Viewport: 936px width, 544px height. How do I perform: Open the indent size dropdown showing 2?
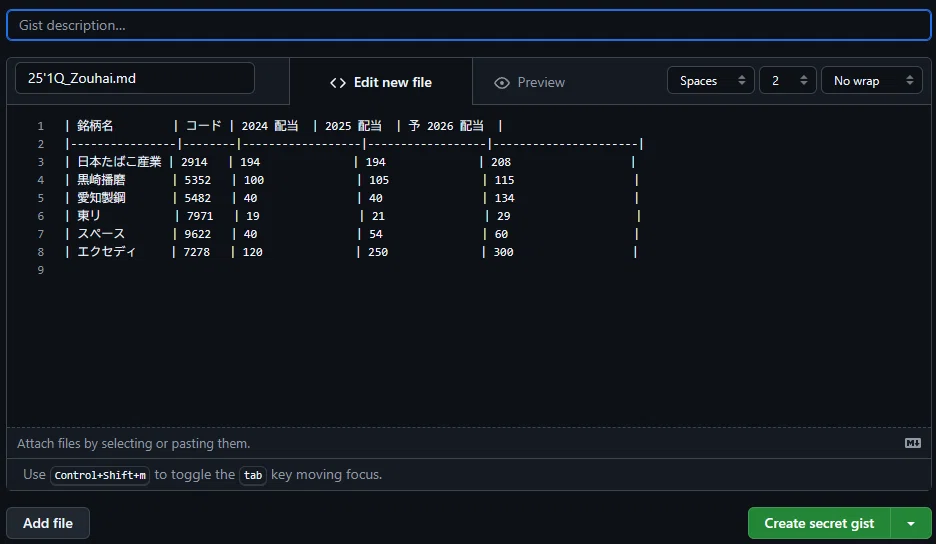coord(787,81)
